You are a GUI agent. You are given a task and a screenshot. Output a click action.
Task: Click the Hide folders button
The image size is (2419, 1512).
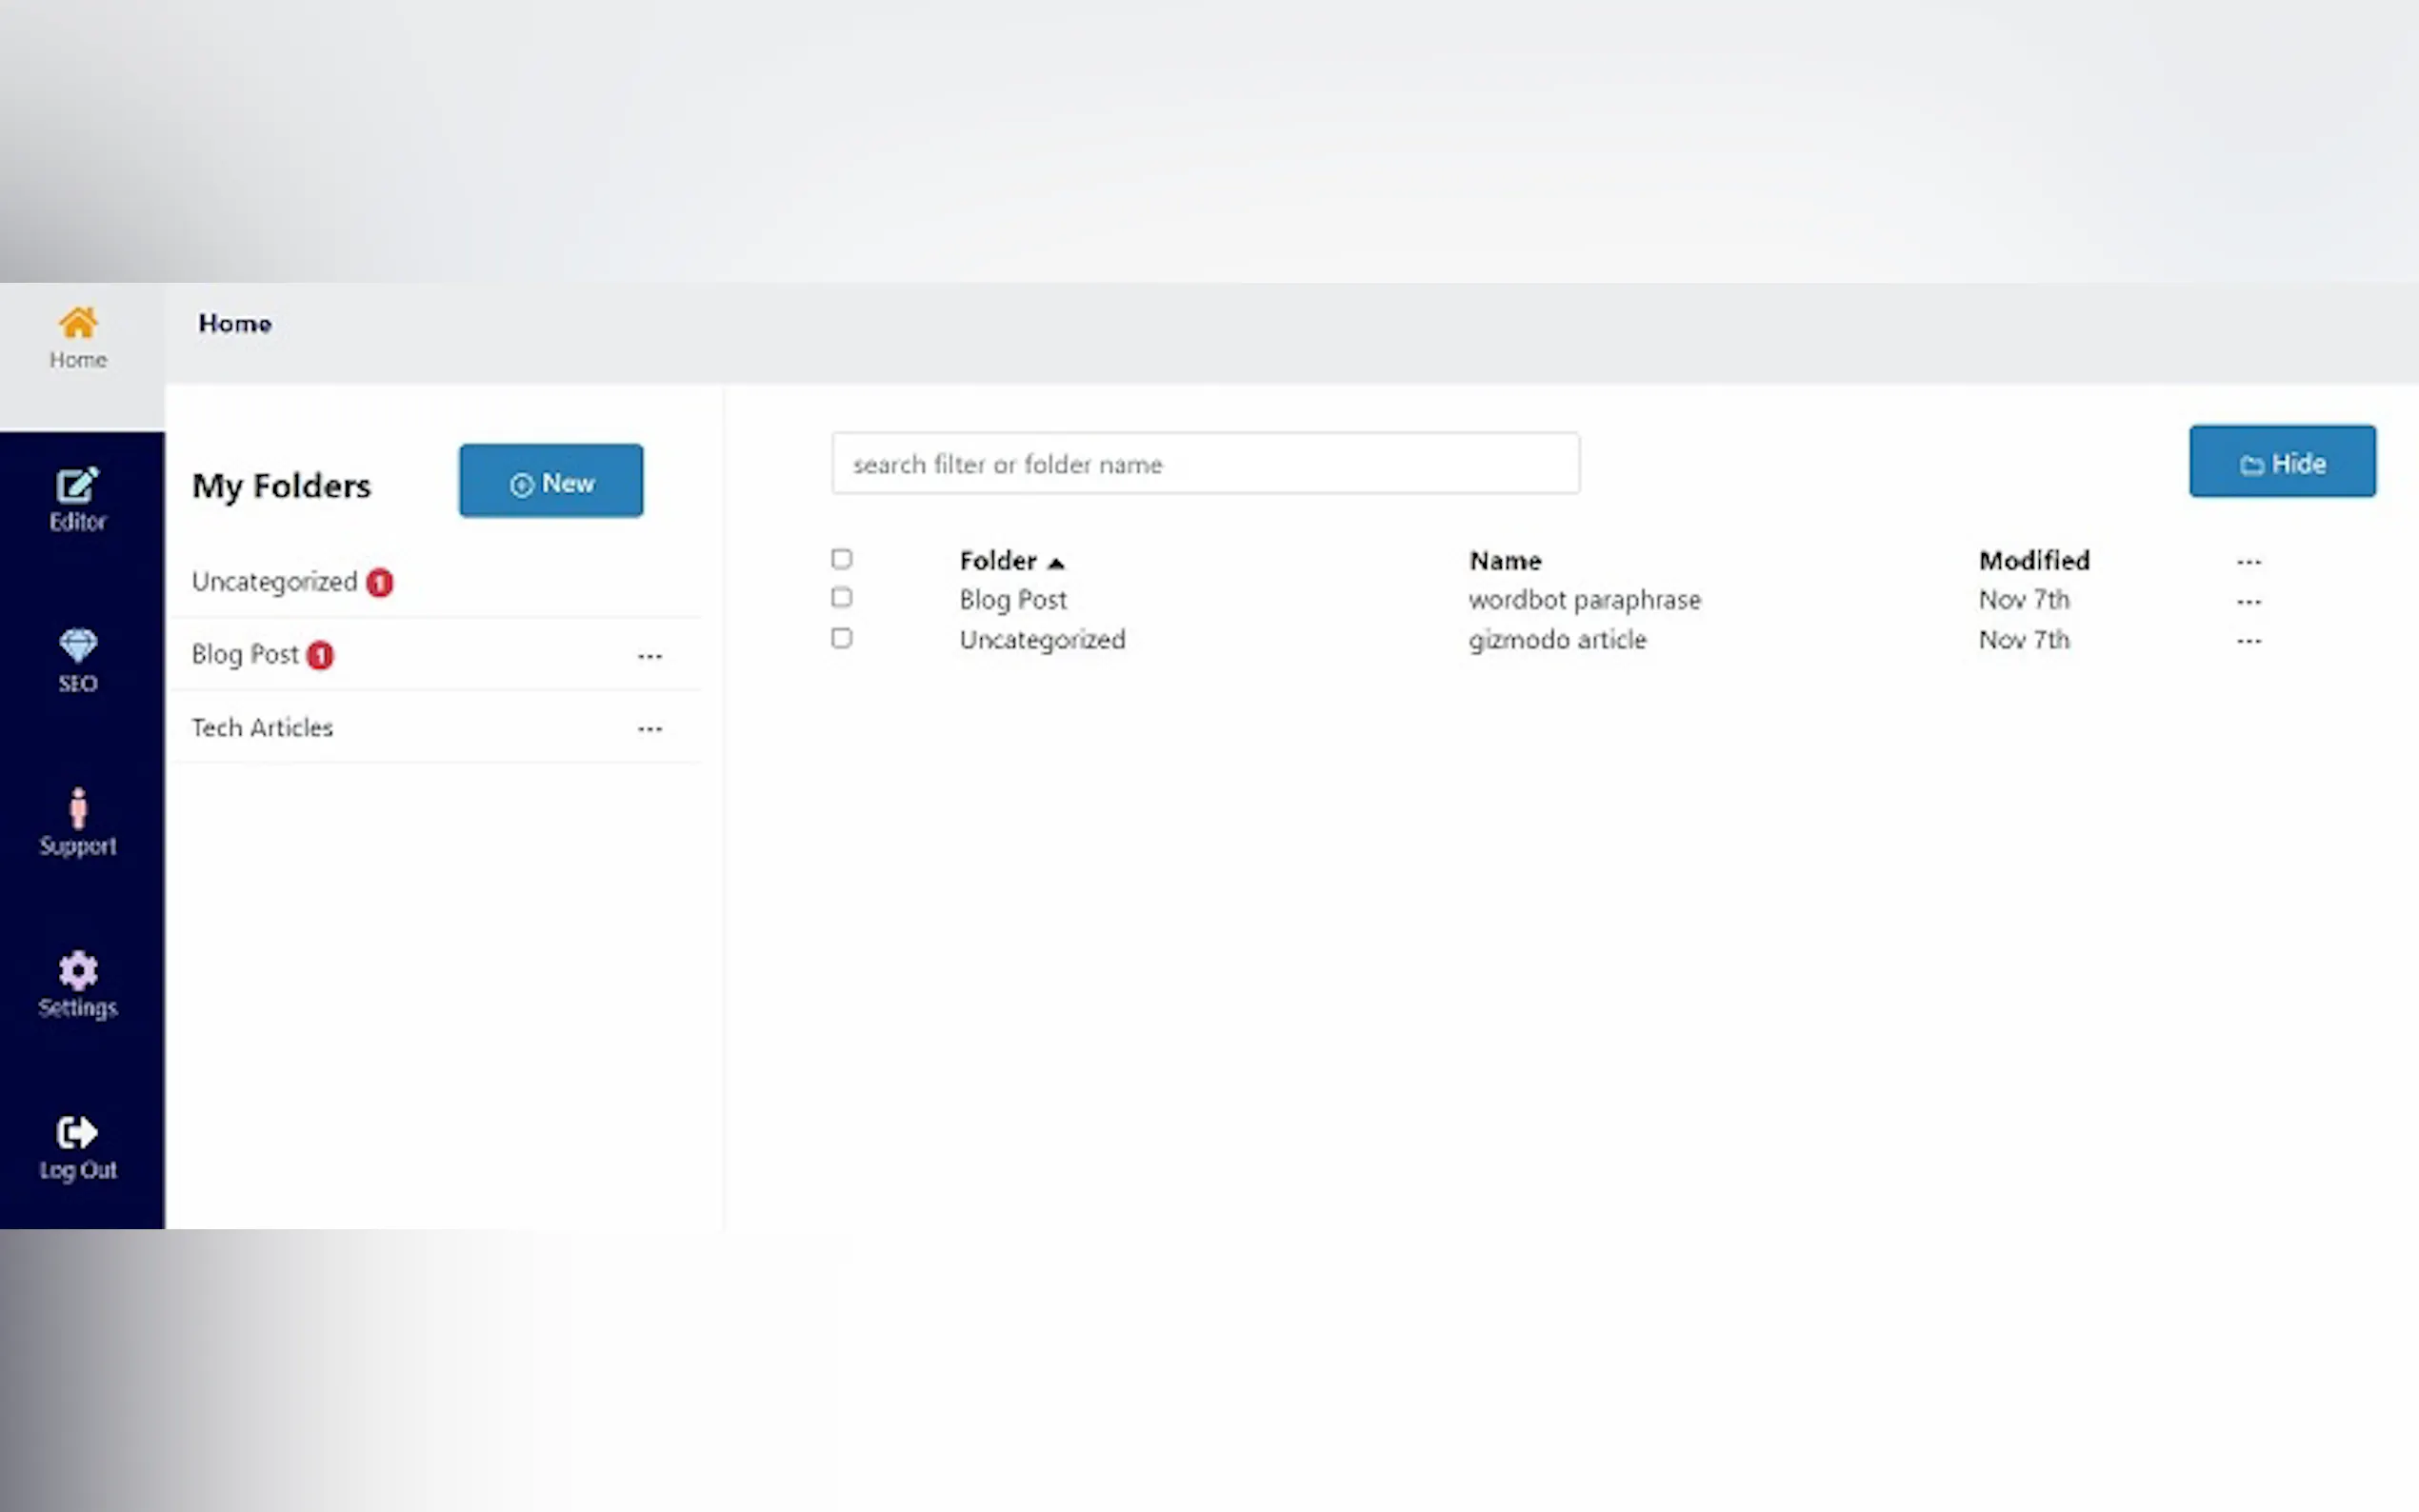click(x=2281, y=462)
